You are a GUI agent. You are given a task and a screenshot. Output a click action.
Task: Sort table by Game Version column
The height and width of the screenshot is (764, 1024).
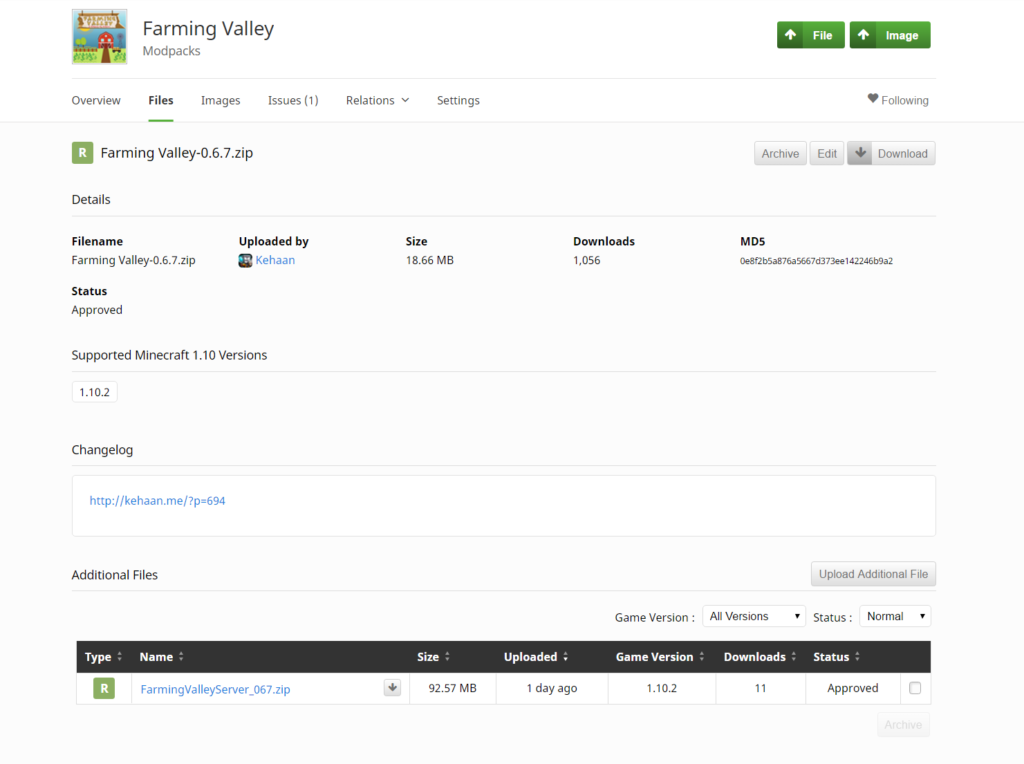[660, 657]
